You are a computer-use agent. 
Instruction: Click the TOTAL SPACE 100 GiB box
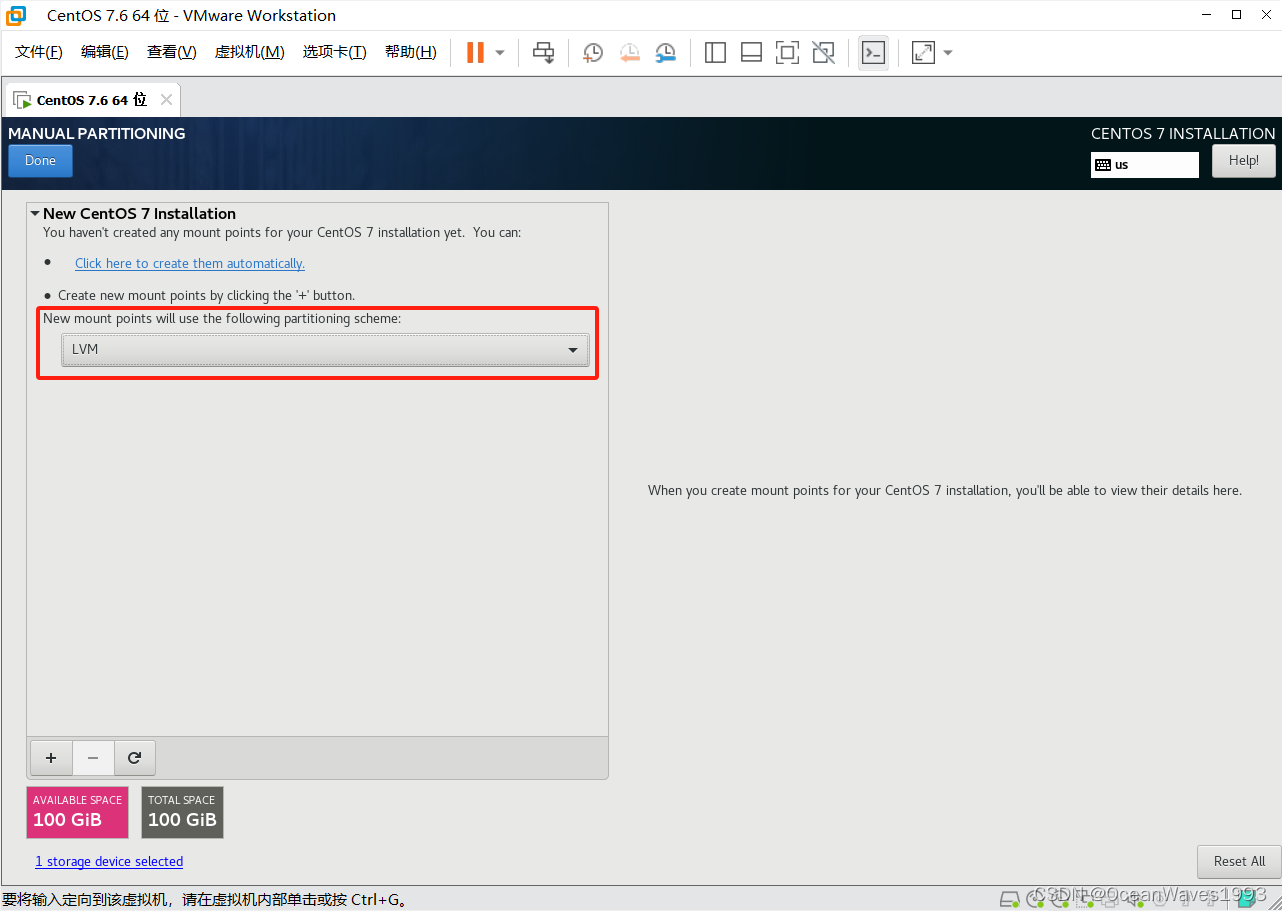pyautogui.click(x=182, y=812)
